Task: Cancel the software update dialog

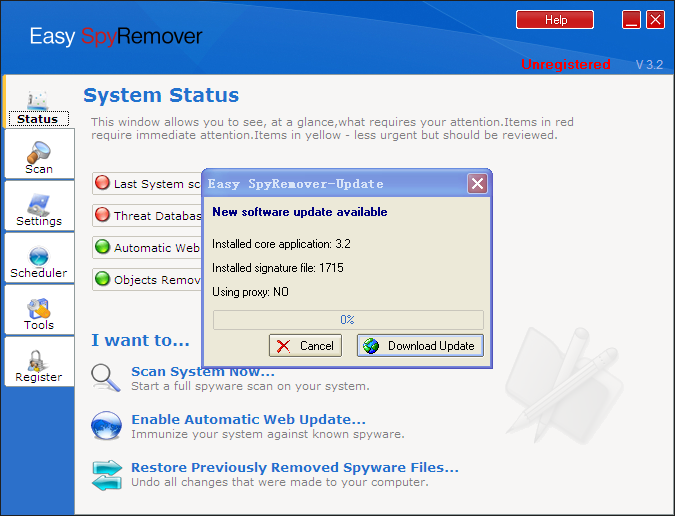Action: [305, 346]
